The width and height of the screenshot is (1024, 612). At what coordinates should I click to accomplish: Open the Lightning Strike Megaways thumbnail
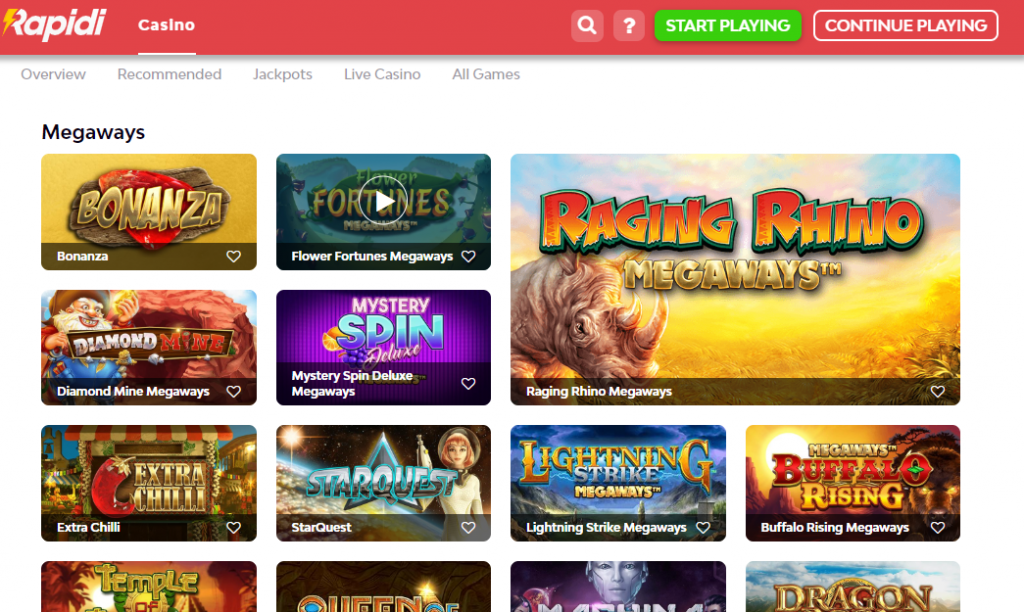pyautogui.click(x=618, y=483)
